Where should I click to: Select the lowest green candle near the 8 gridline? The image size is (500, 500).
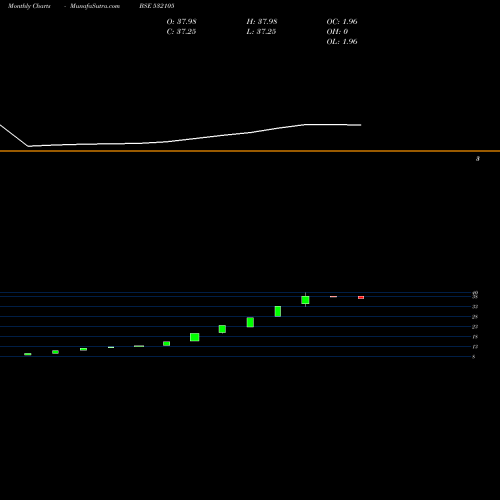pyautogui.click(x=28, y=354)
